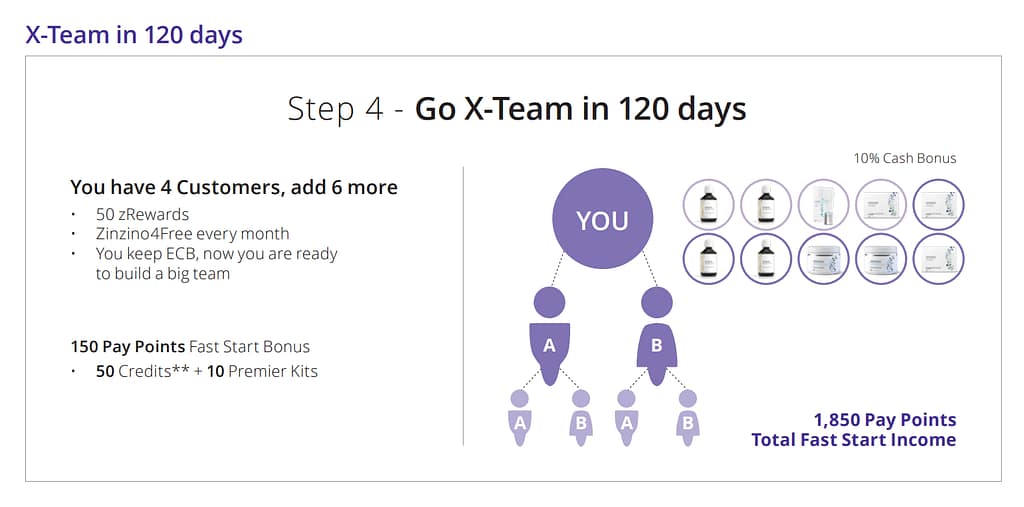Click the Zinzino4Free every month bullet
Viewport: 1024px width, 507px height.
tap(193, 233)
